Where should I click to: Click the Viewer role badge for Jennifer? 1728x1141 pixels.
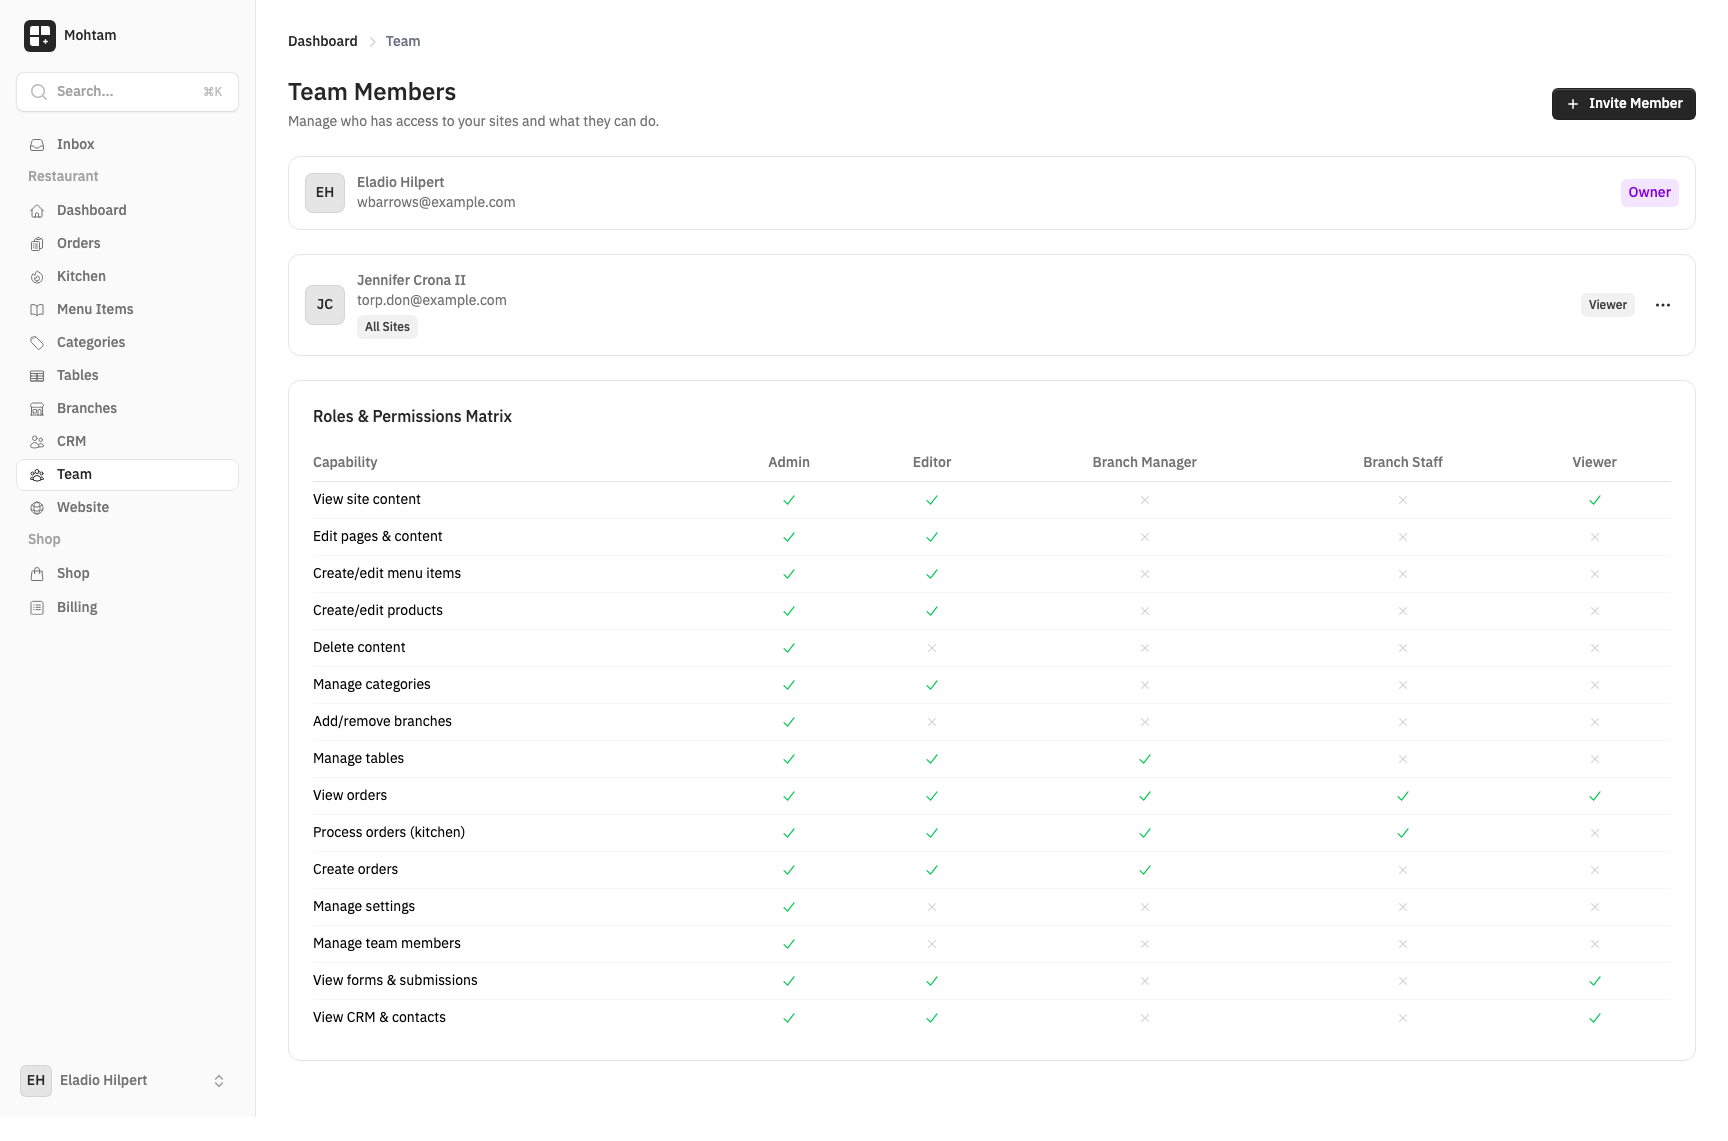tap(1607, 305)
